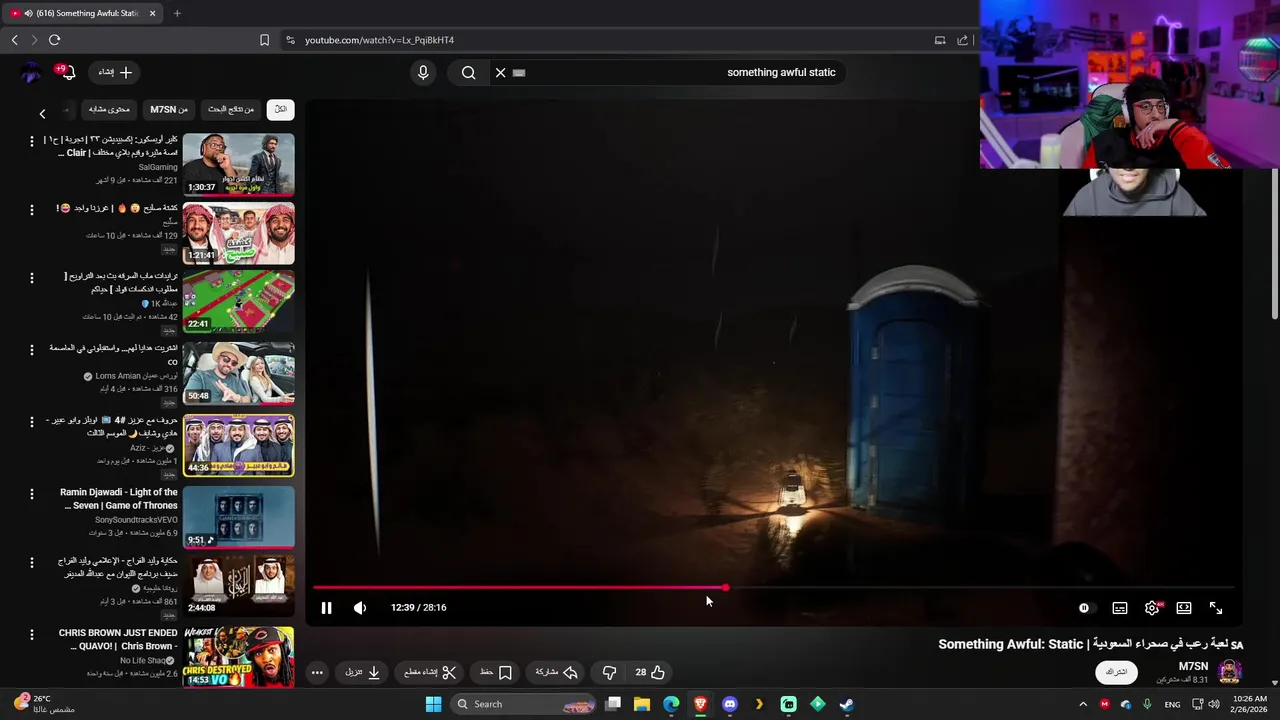This screenshot has height=720, width=1280.
Task: Select the من M7SN filter chip
Action: [169, 109]
